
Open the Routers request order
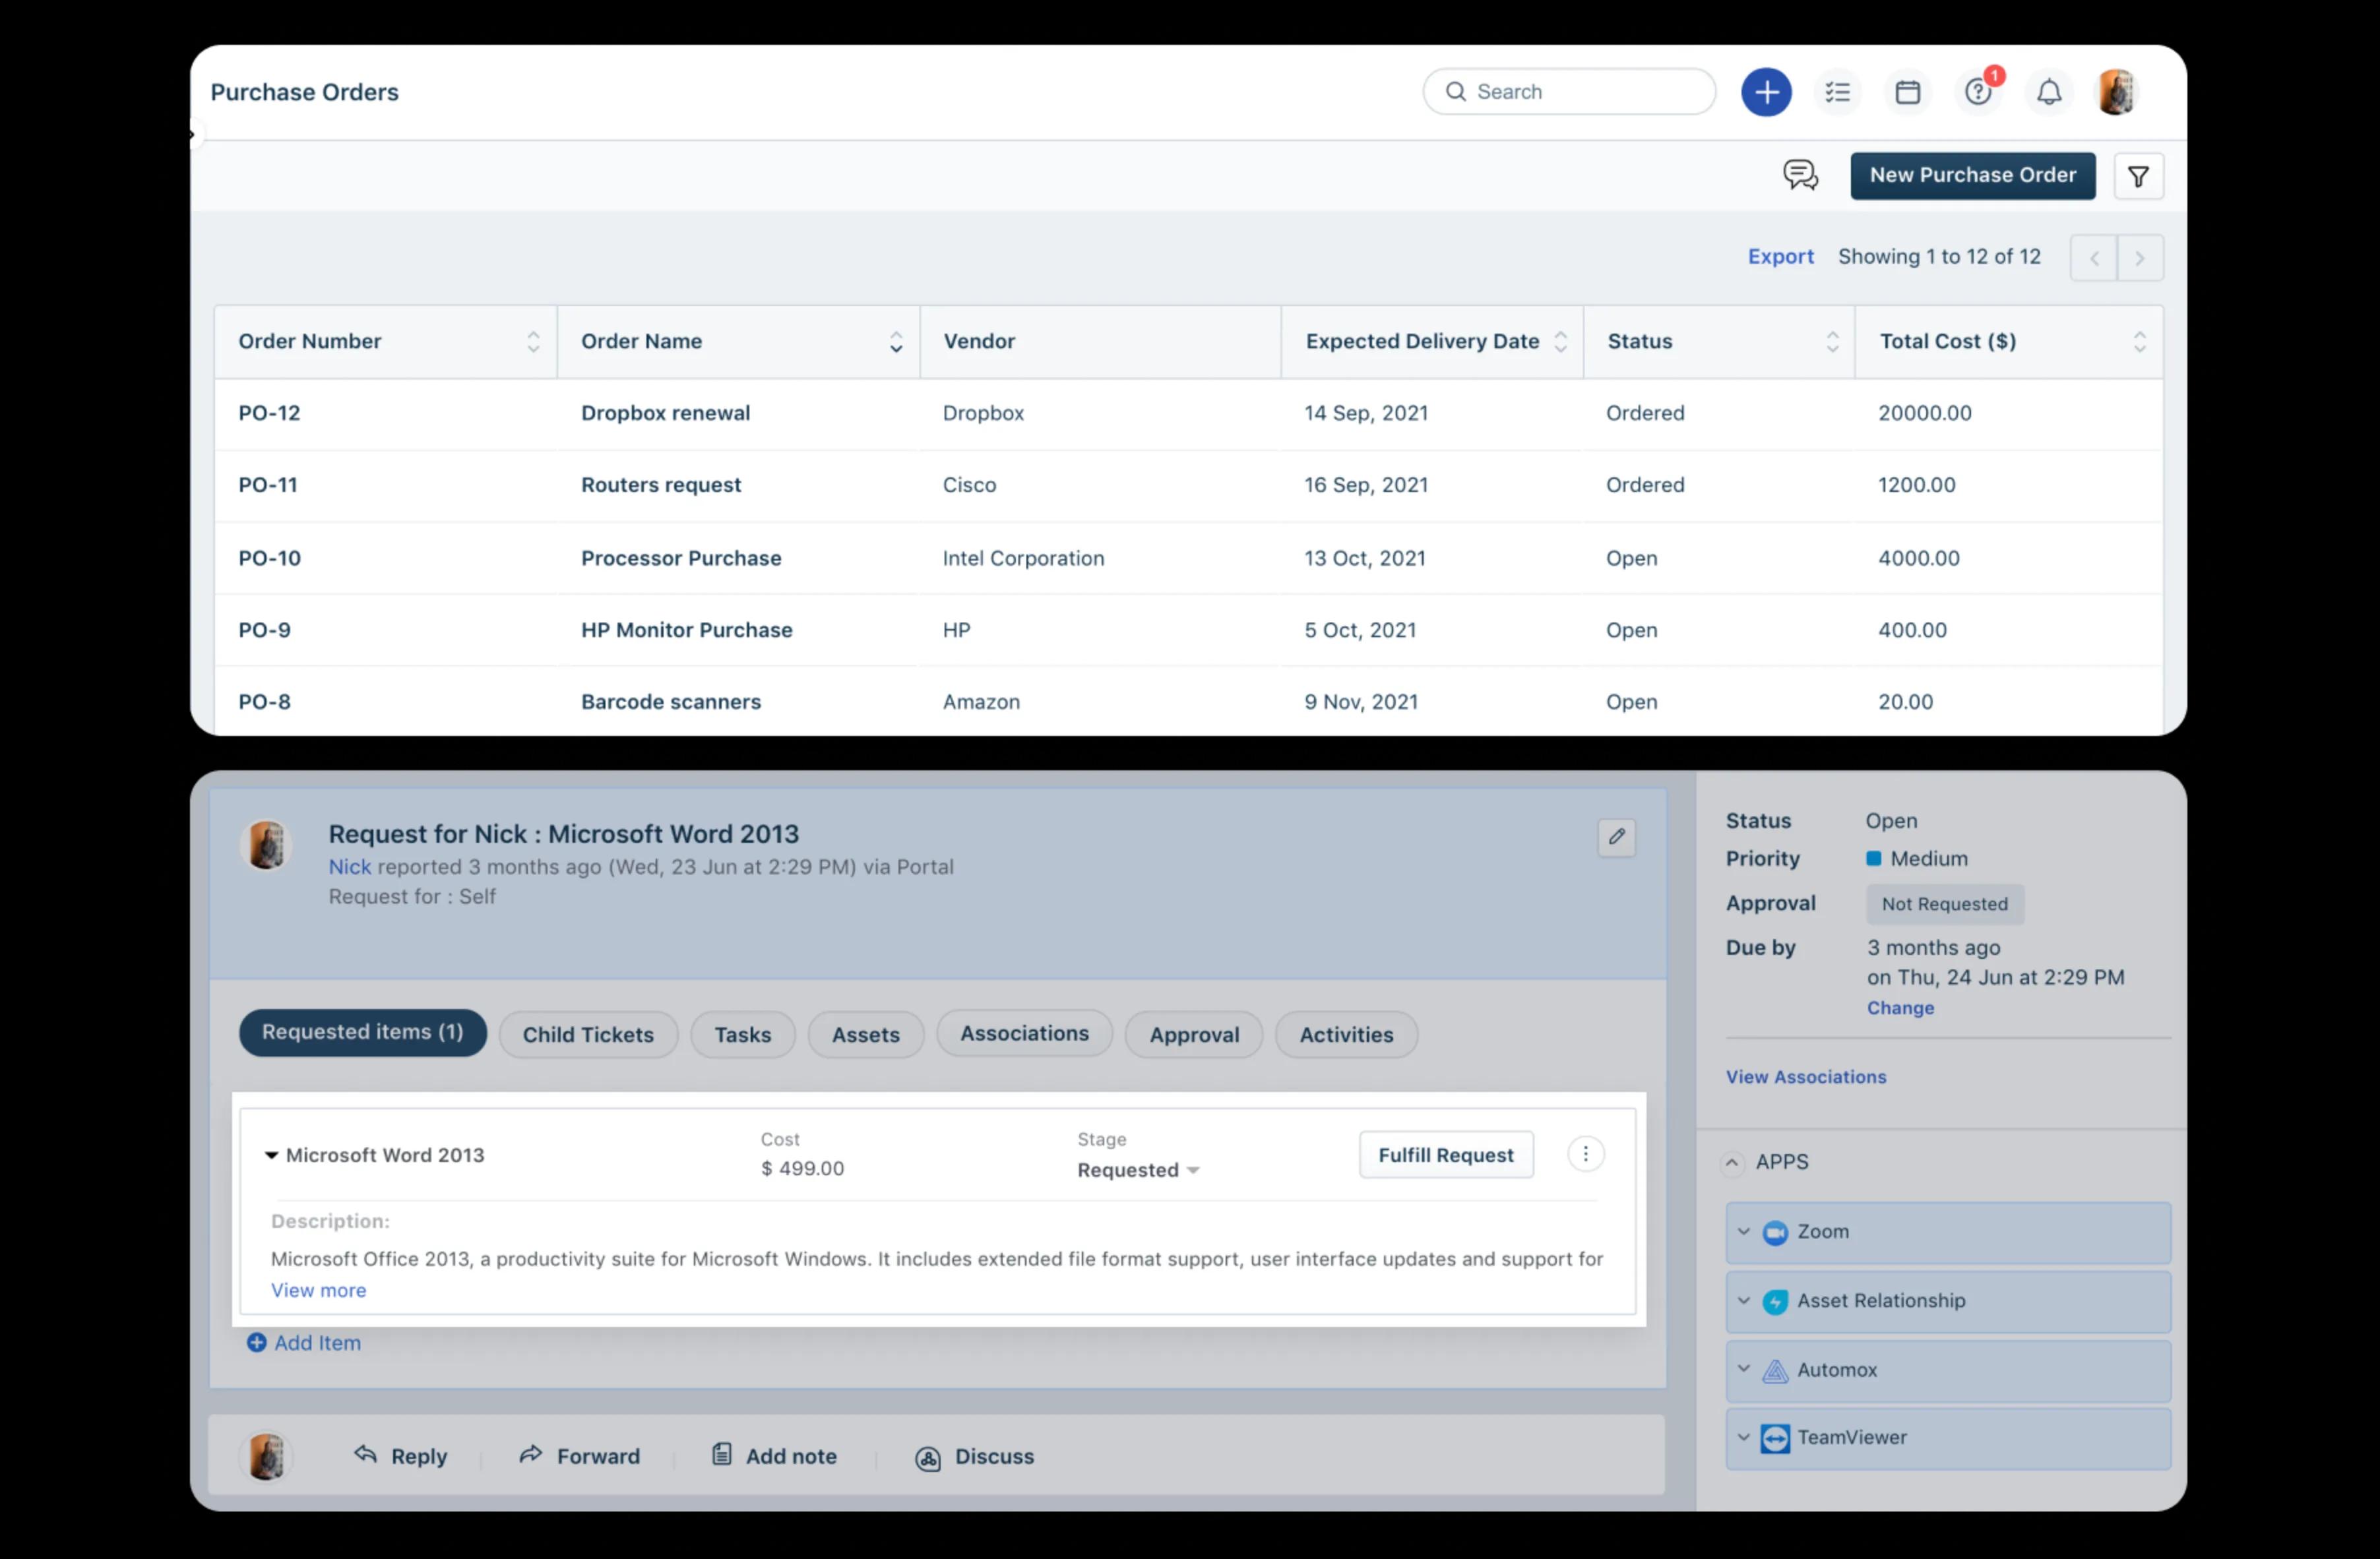click(661, 485)
